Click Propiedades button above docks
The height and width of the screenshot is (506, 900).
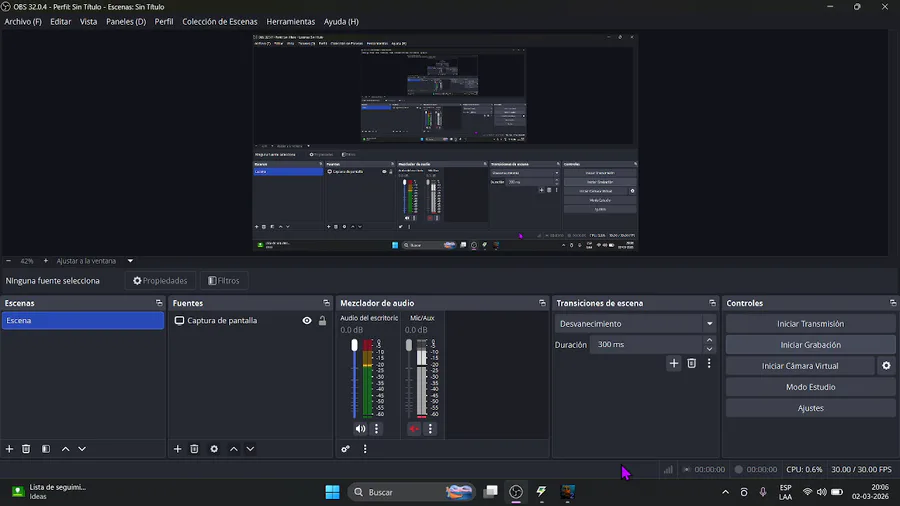click(160, 281)
